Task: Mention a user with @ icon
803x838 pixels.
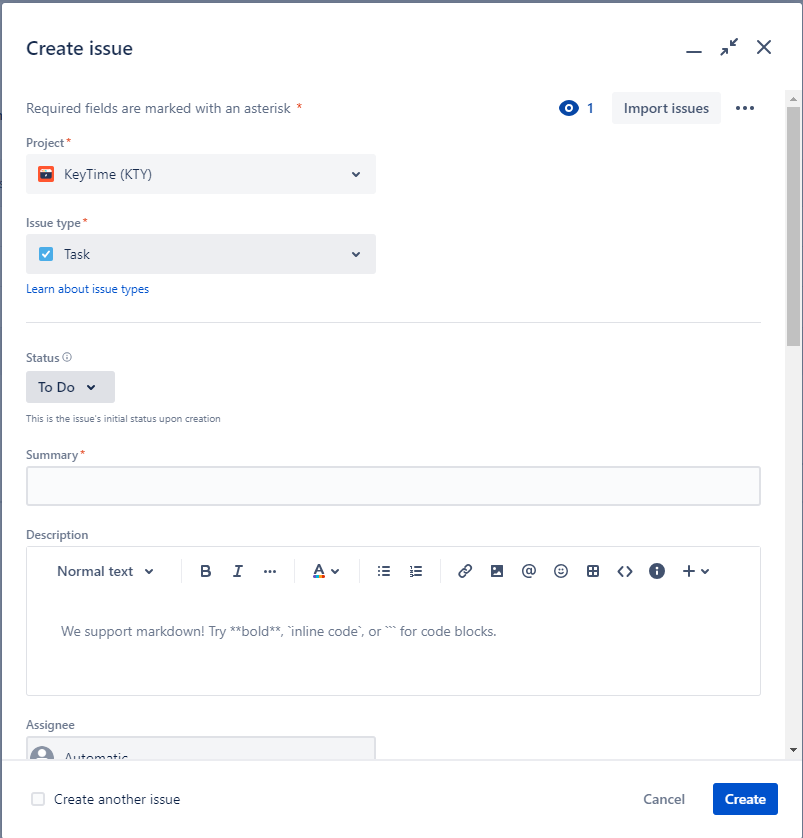Action: (x=528, y=571)
